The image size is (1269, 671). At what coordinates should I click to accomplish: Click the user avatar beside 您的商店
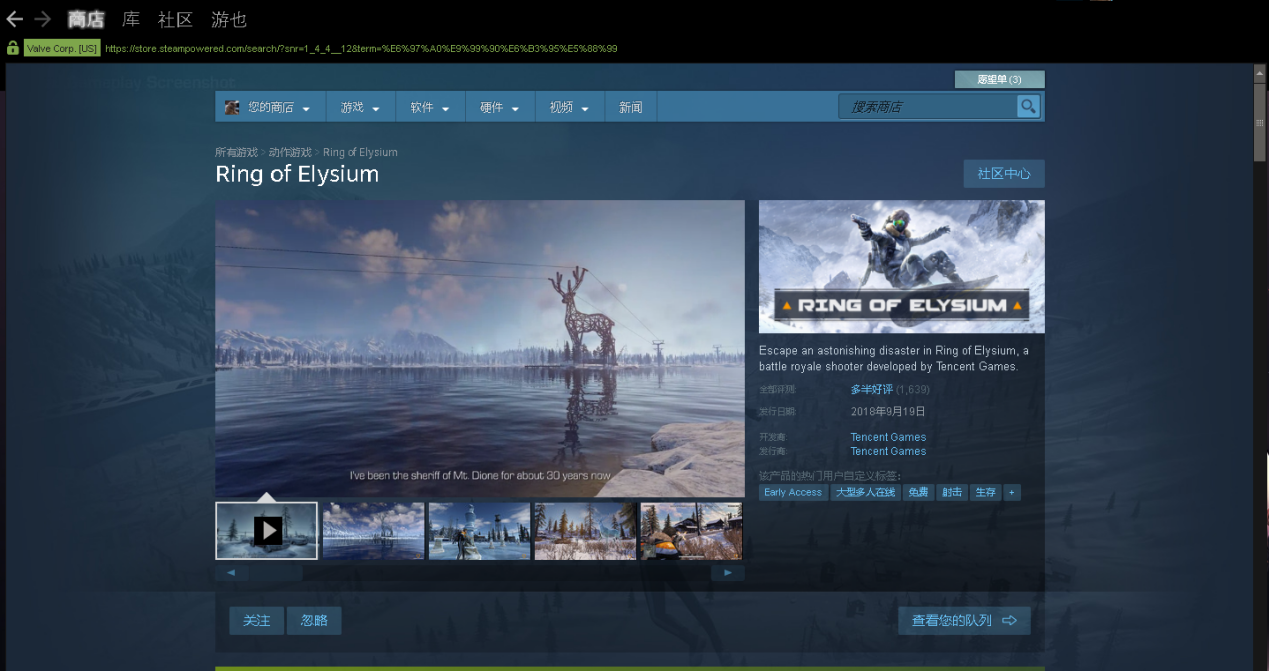pos(232,107)
